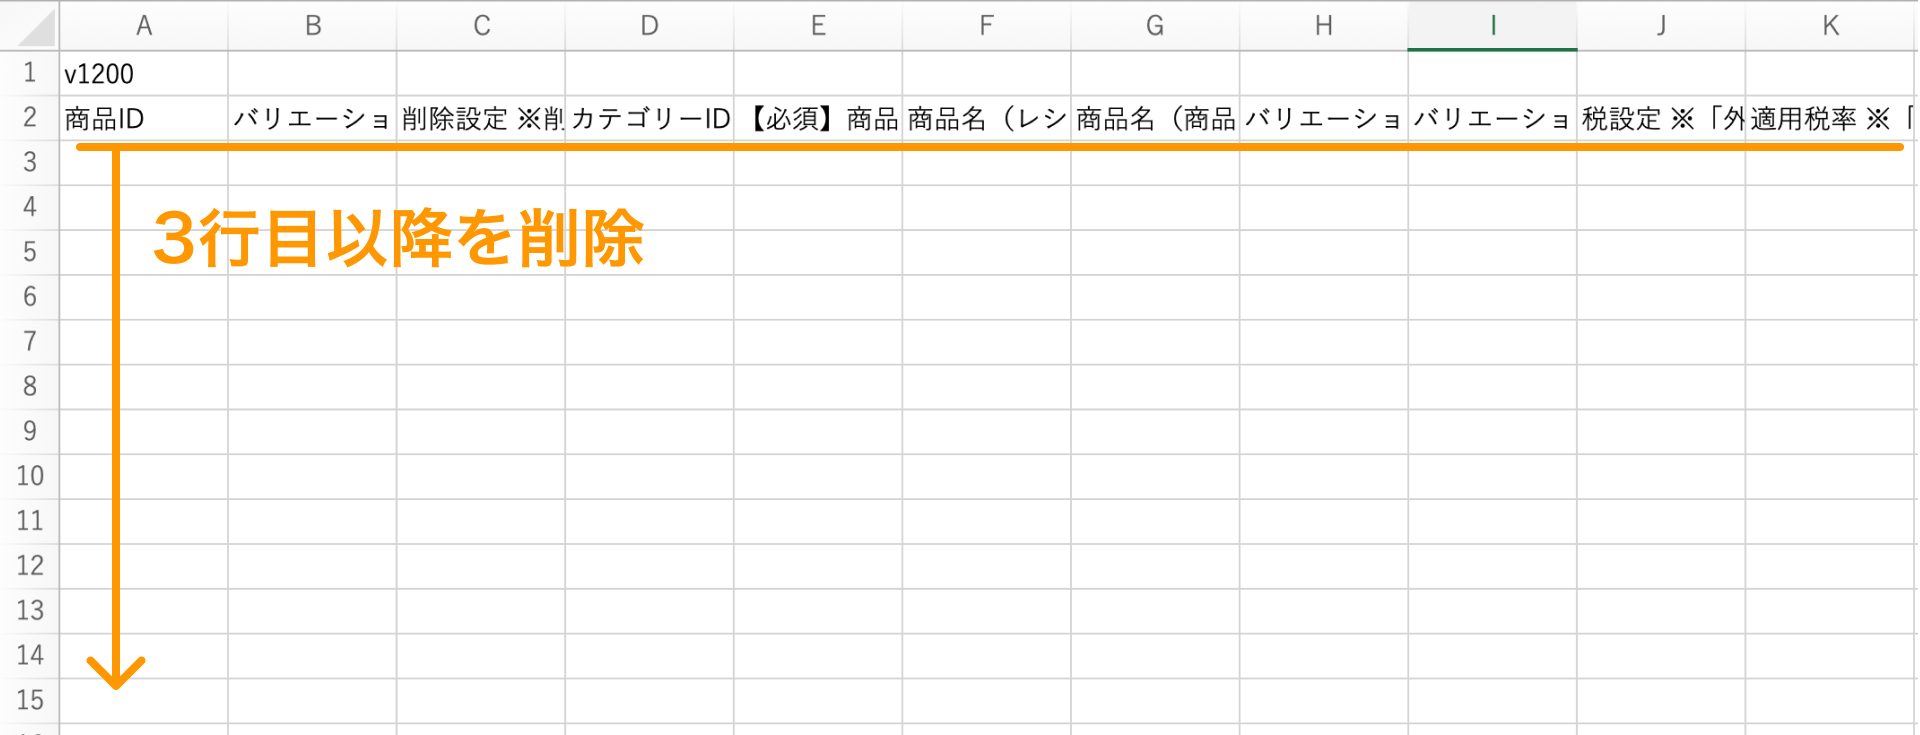Click row 1 header to select row
The width and height of the screenshot is (1920, 735).
coord(29,72)
